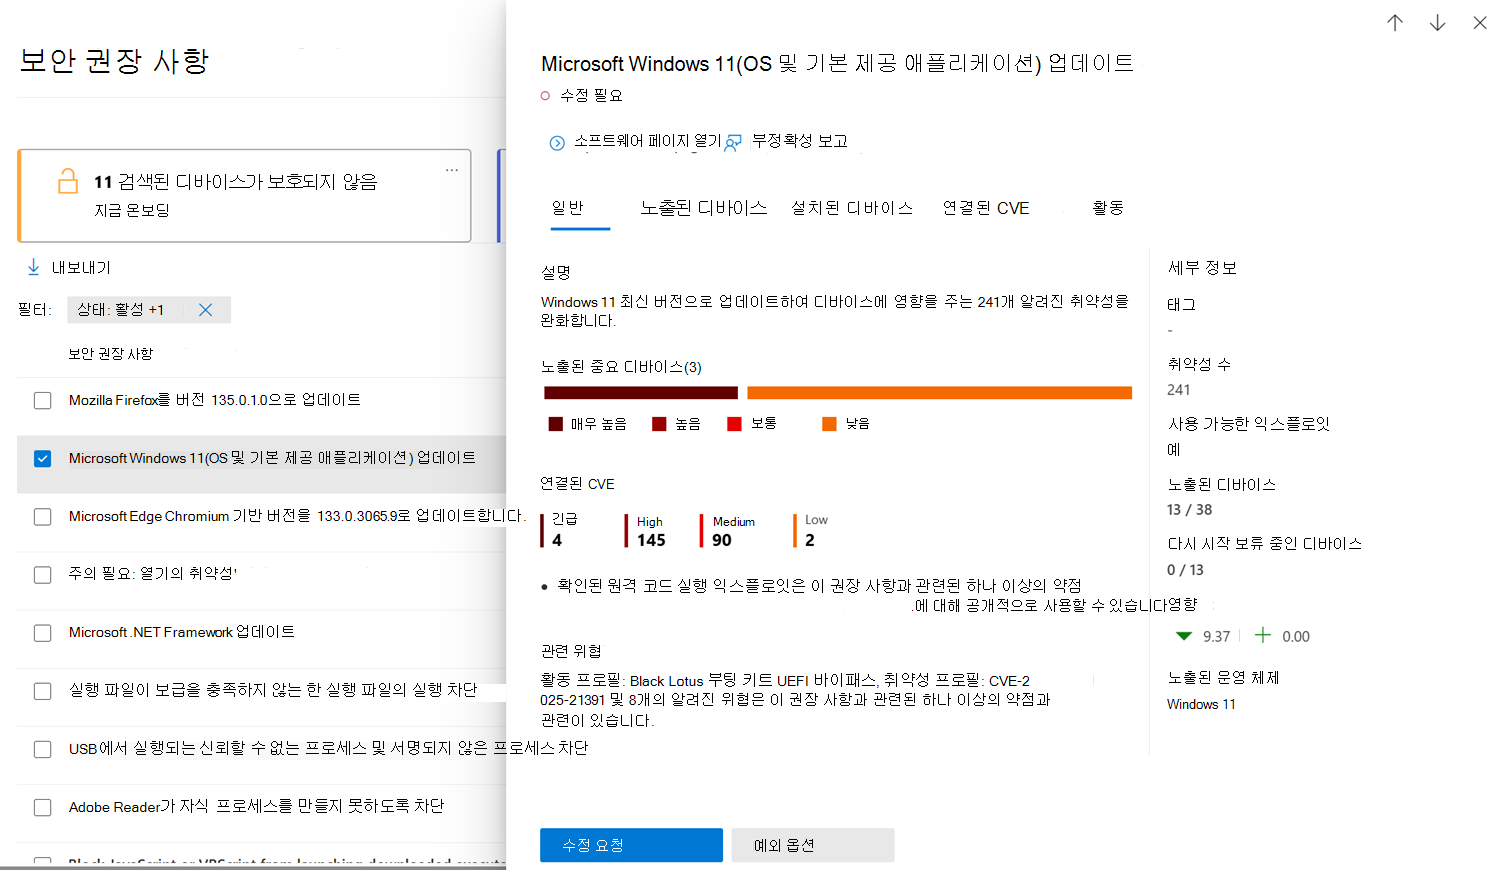
Task: Click the 수정 요청 button
Action: [x=631, y=845]
